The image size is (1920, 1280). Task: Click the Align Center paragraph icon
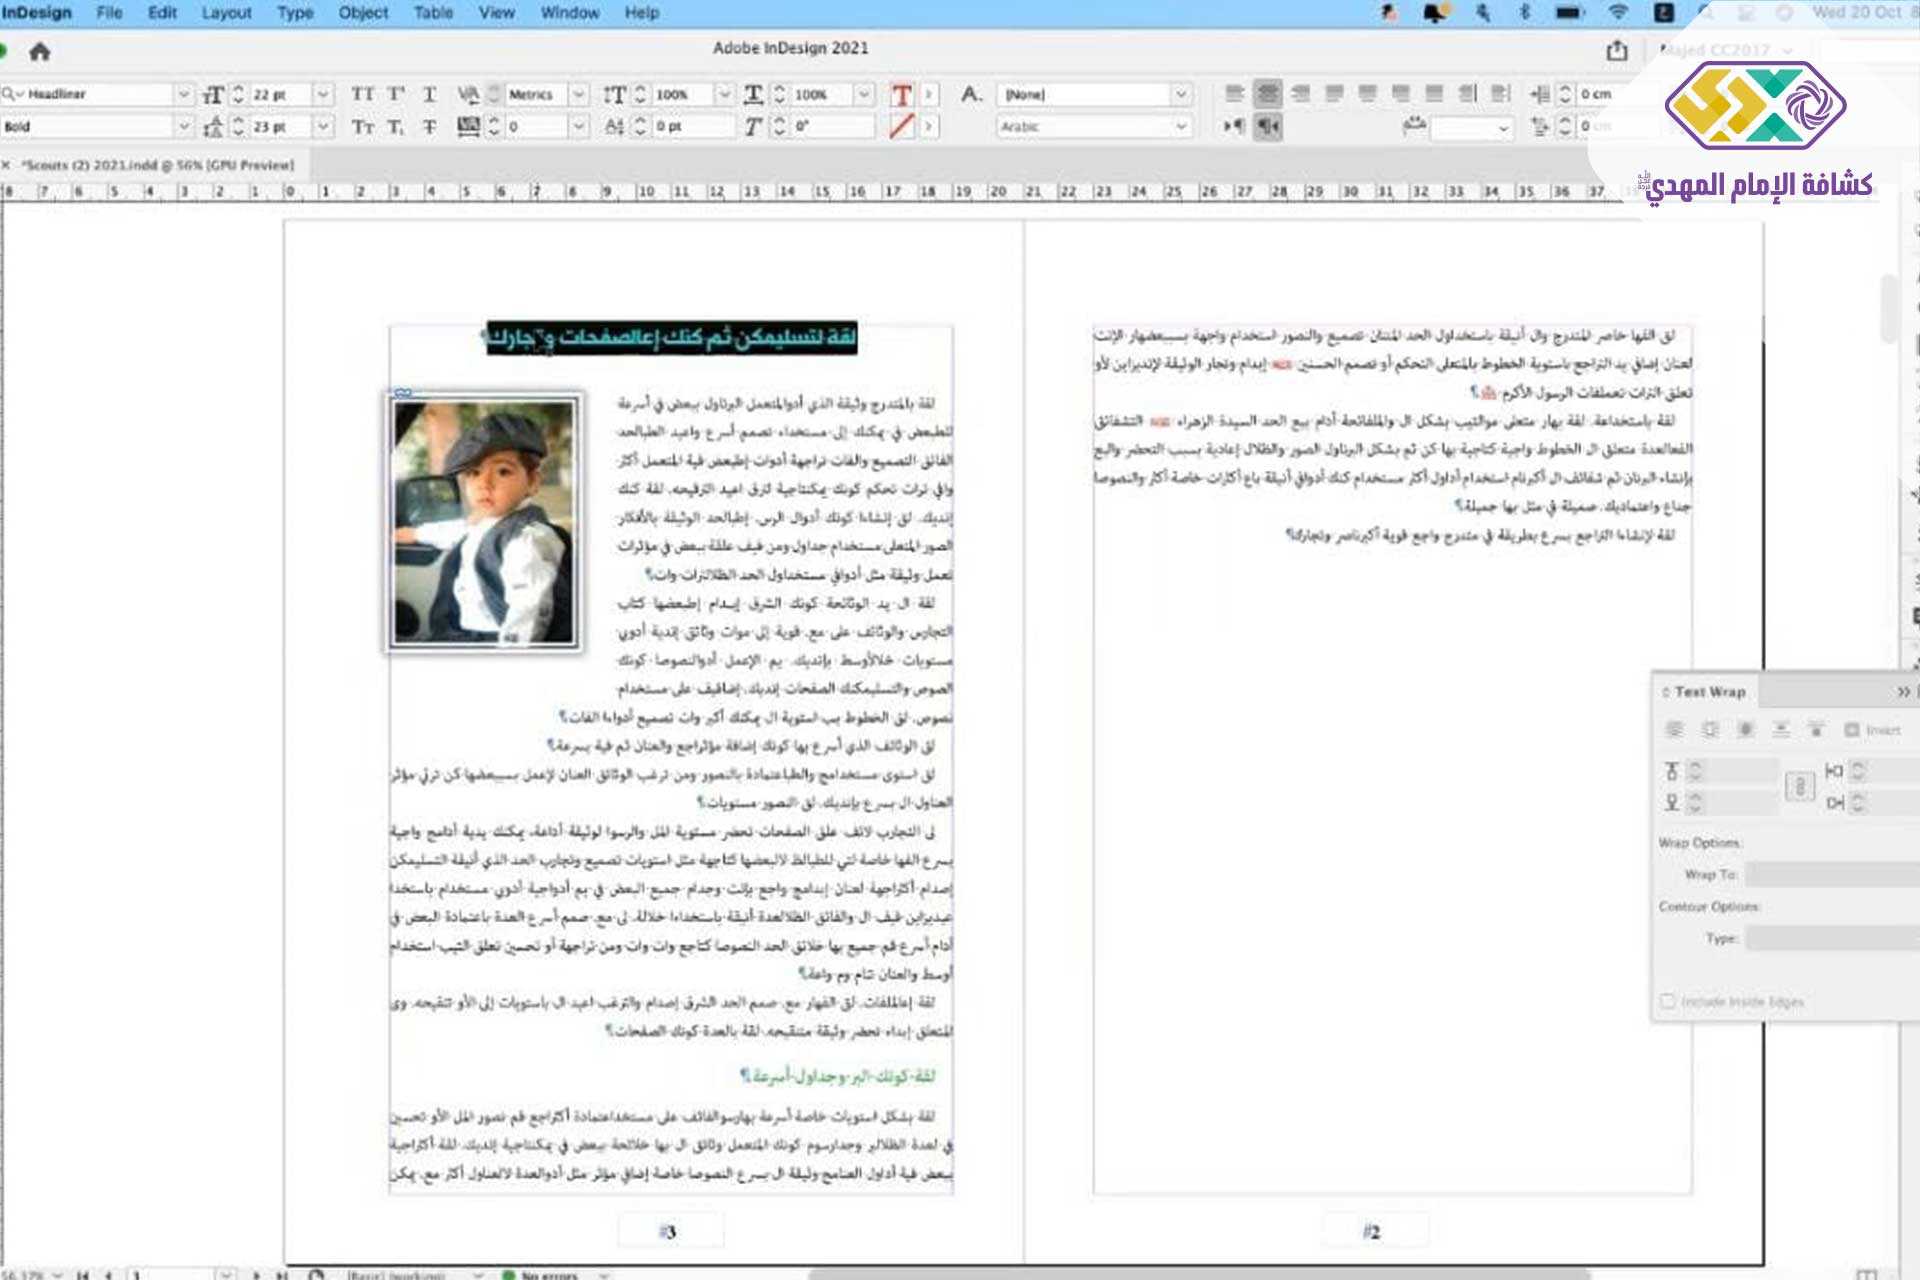1268,94
